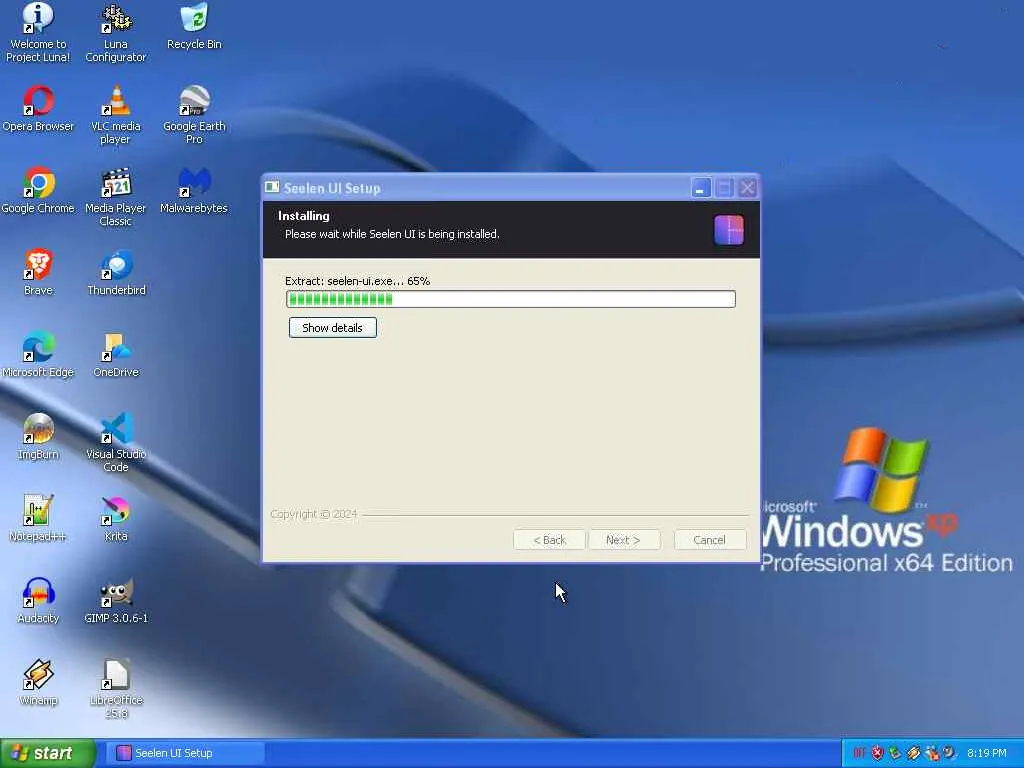The width and height of the screenshot is (1024, 768).
Task: Select the ImgBurn desktop shortcut
Action: coord(38,436)
